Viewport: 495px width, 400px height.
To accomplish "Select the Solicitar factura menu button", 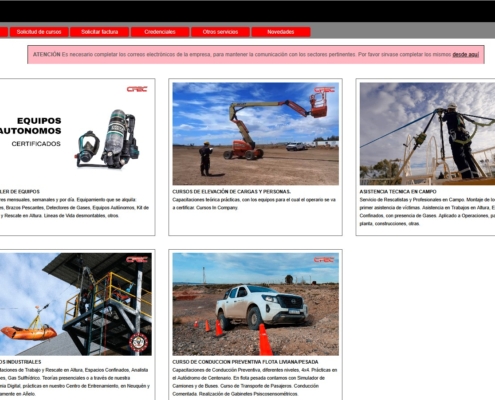I will pos(100,32).
